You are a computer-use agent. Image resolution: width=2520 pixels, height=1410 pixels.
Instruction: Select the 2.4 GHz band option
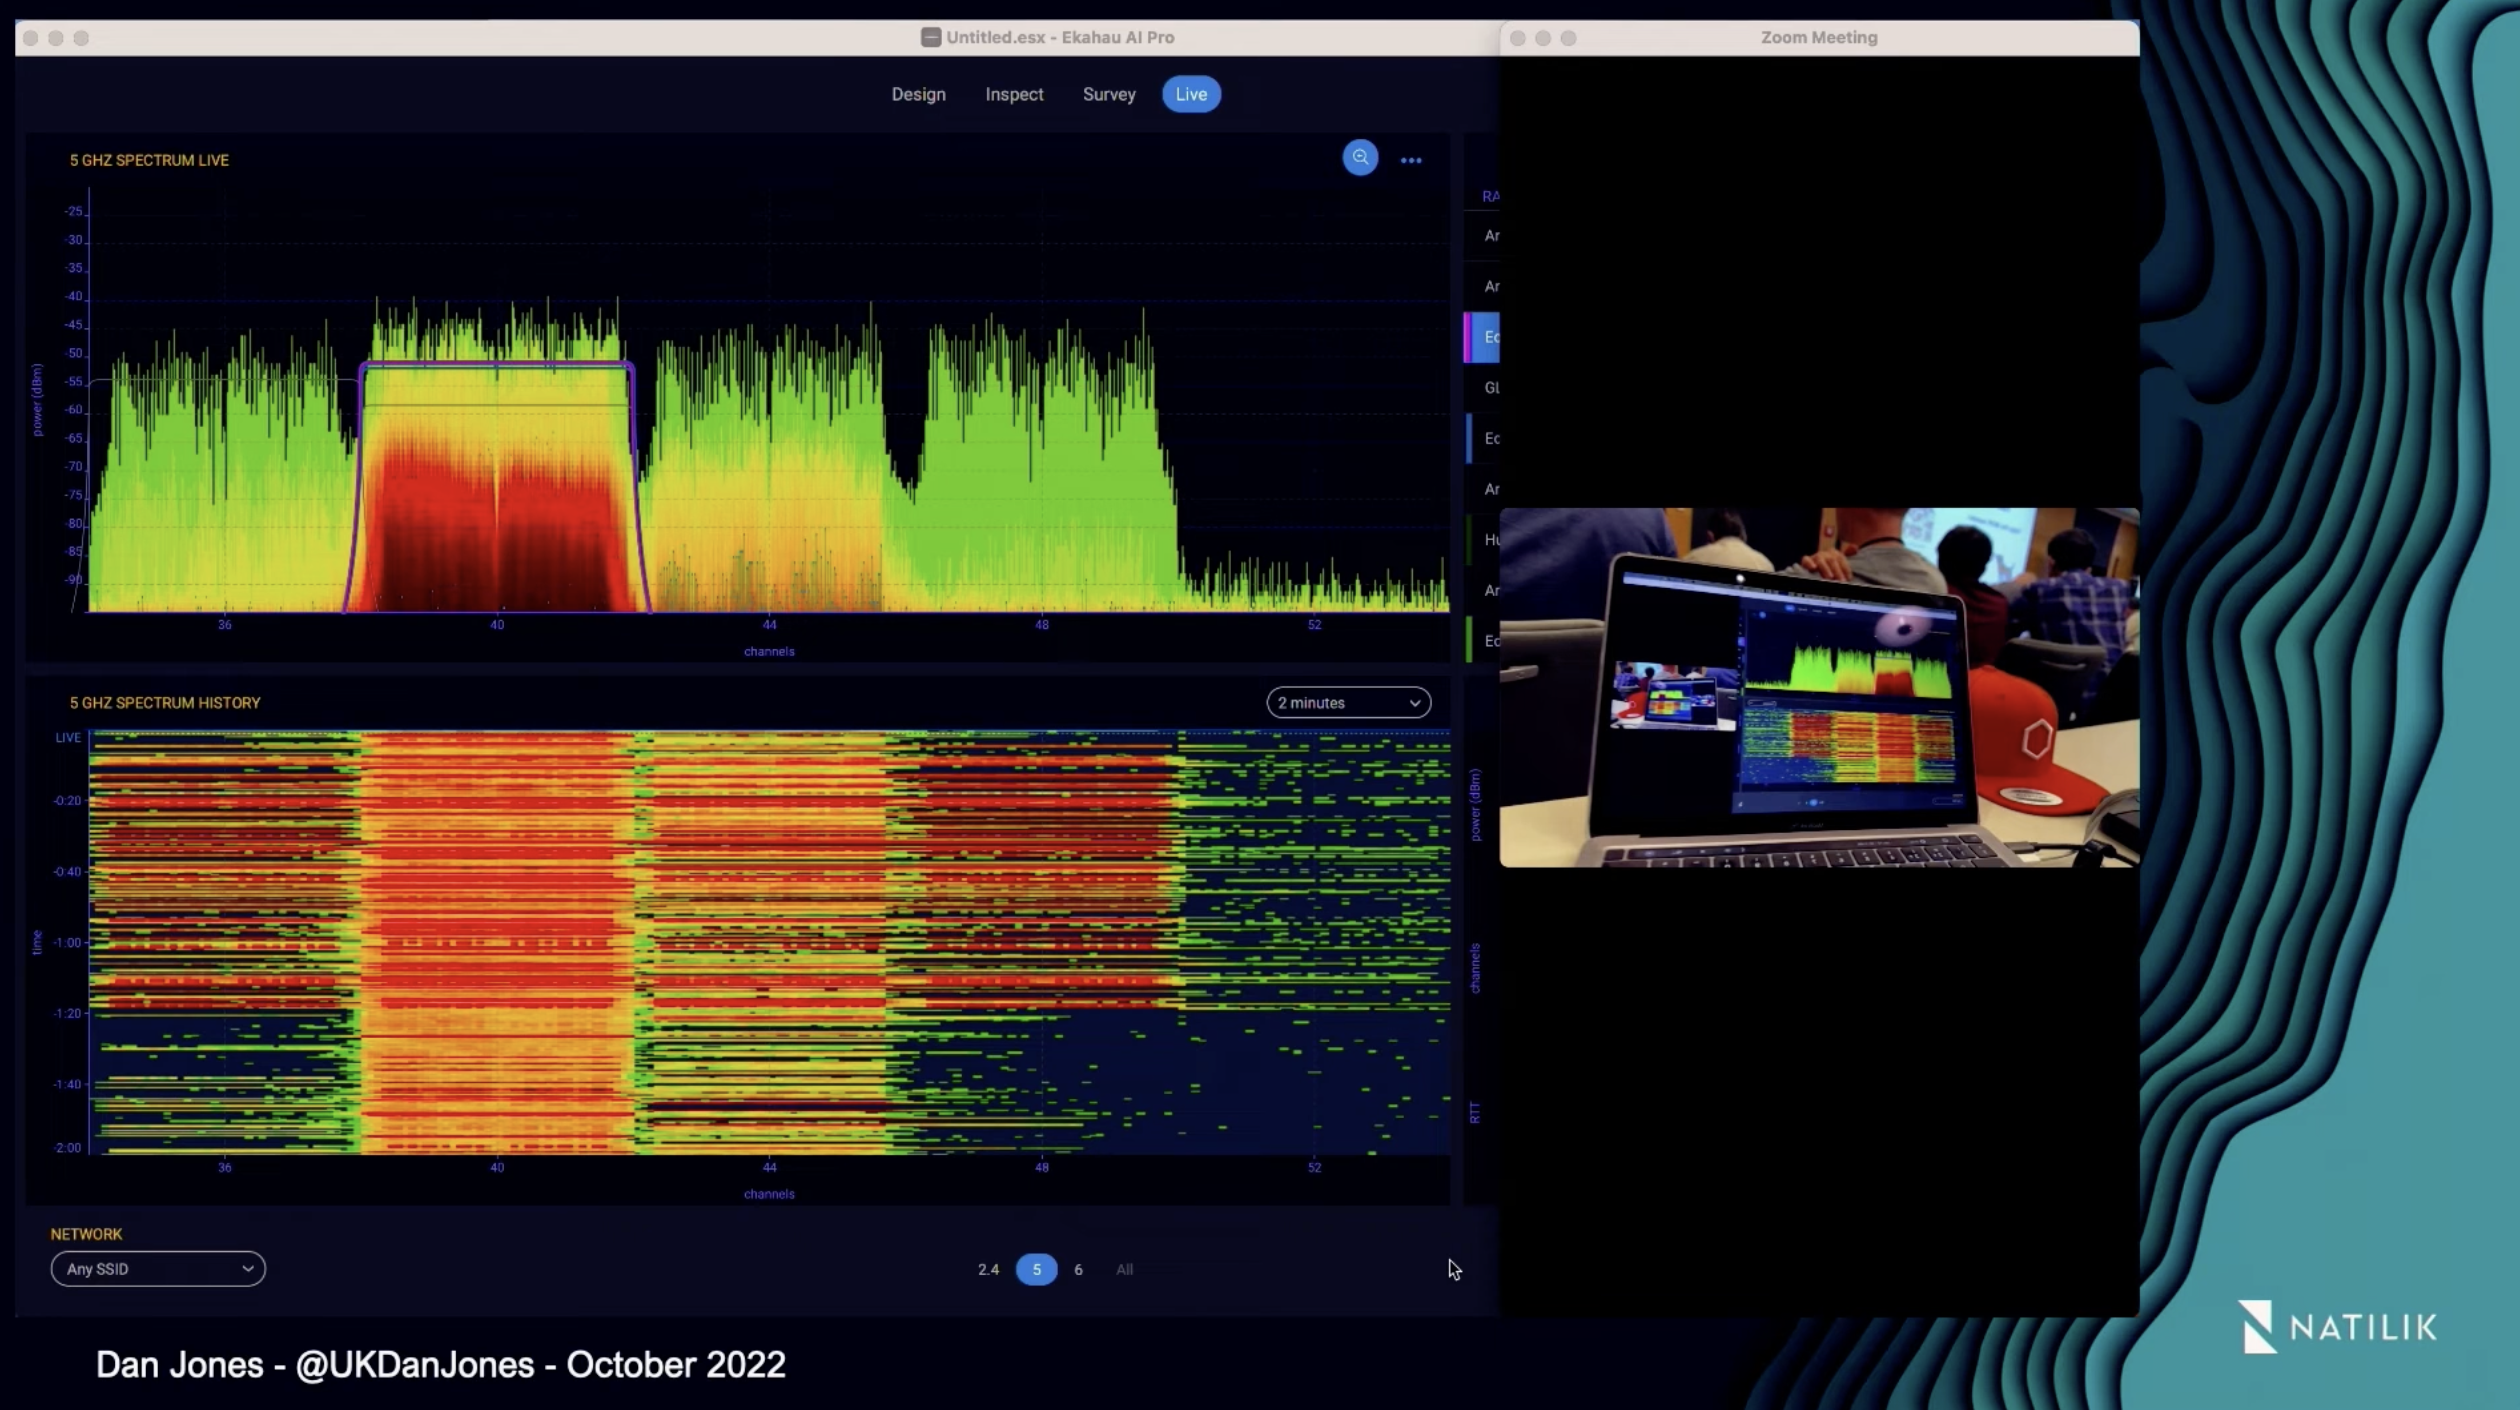(988, 1269)
